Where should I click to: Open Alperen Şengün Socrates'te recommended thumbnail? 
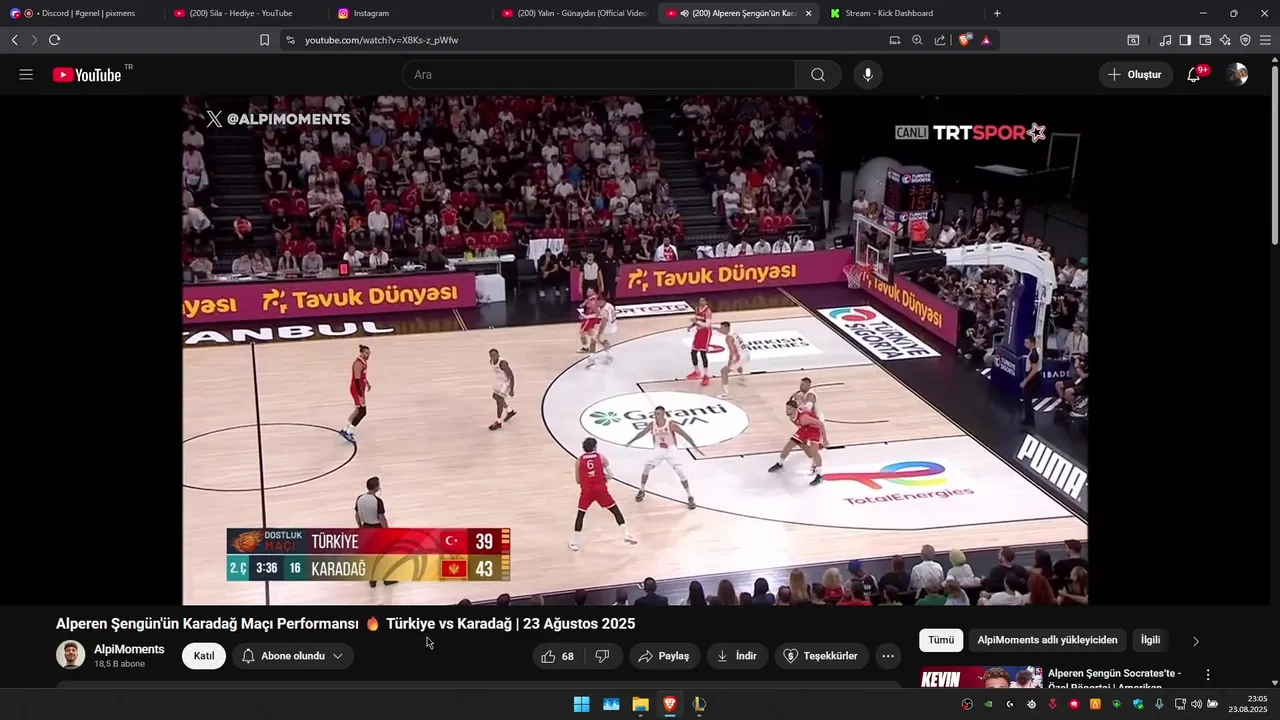pos(981,677)
